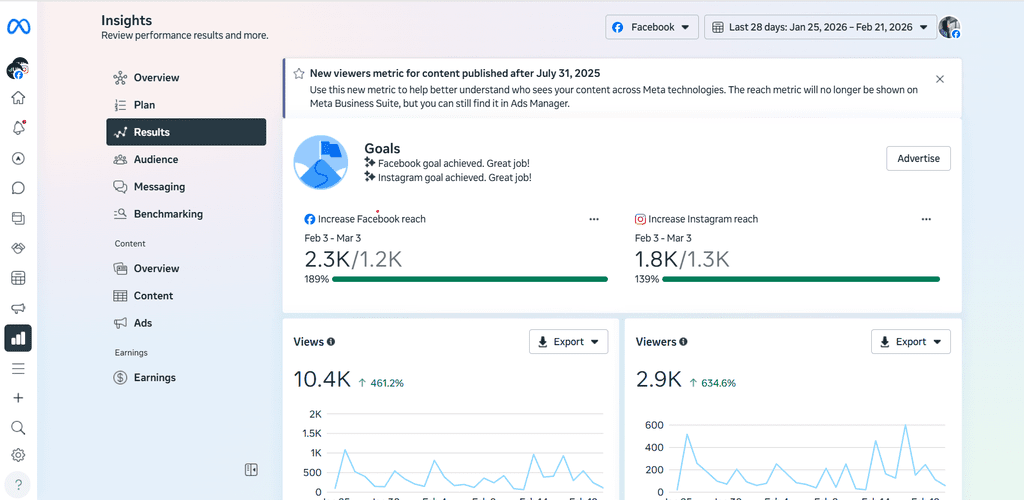Expand the Viewers Export dropdown
This screenshot has width=1024, height=500.
[x=910, y=342]
